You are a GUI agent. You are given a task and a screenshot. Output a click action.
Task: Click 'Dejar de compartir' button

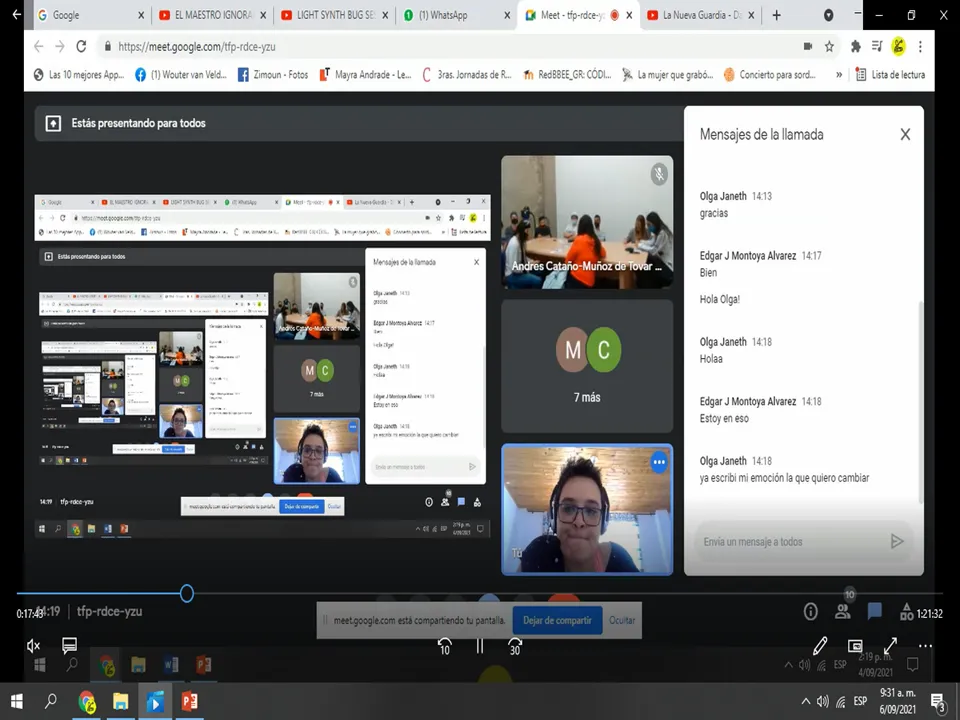pos(557,620)
